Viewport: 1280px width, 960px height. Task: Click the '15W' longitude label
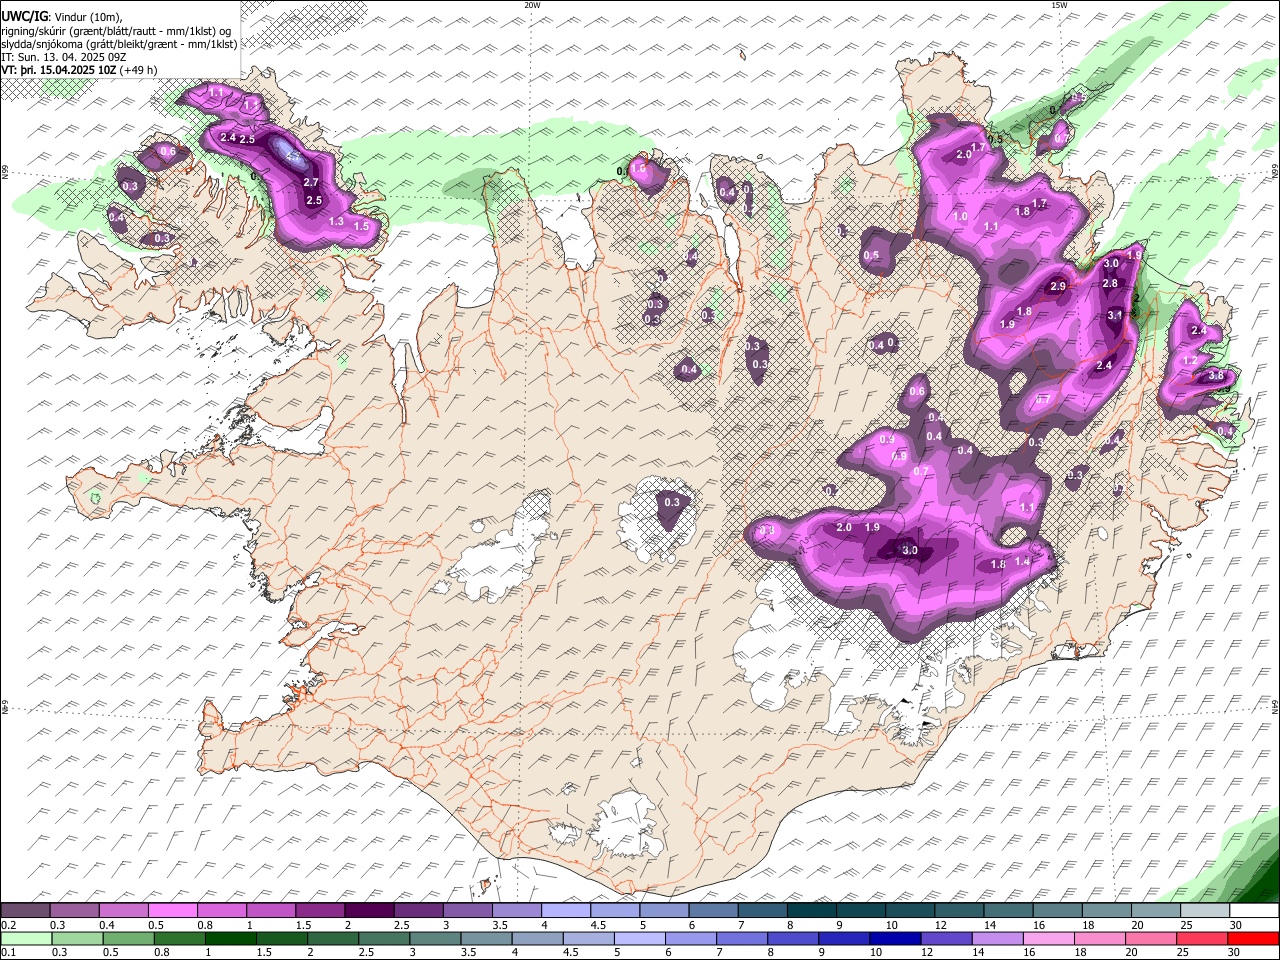click(x=1058, y=5)
